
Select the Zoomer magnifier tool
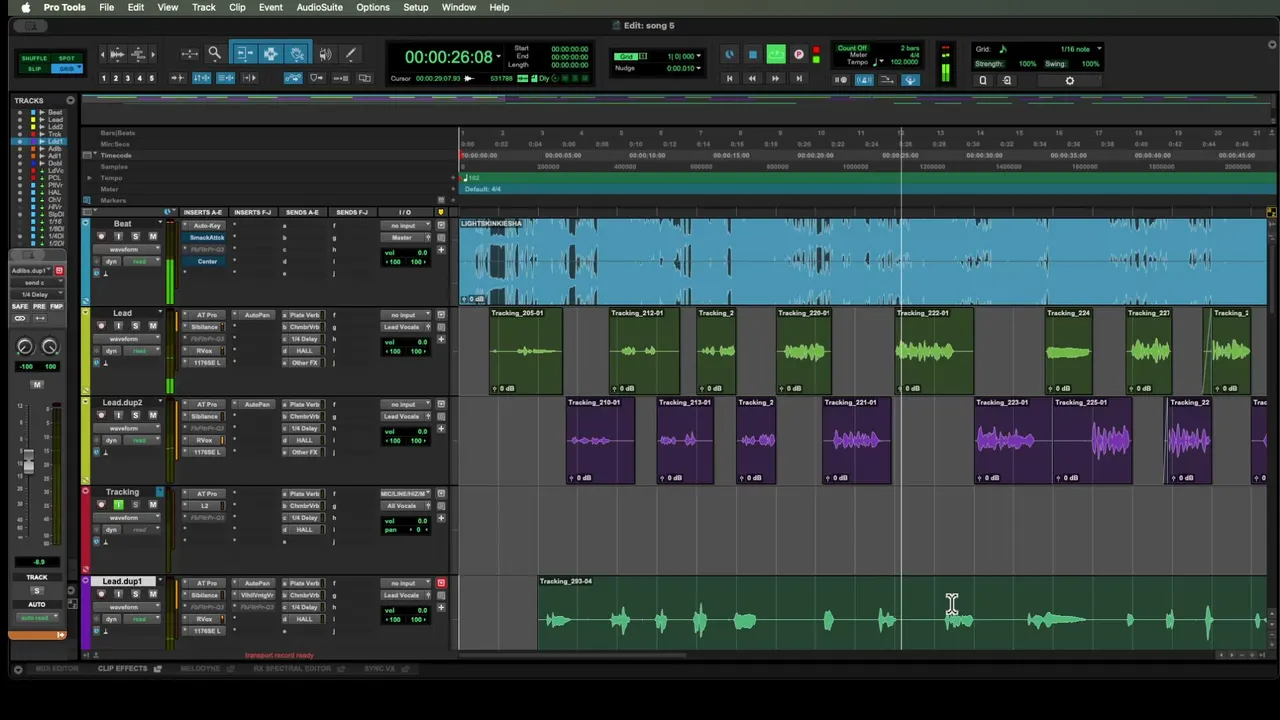tap(214, 54)
